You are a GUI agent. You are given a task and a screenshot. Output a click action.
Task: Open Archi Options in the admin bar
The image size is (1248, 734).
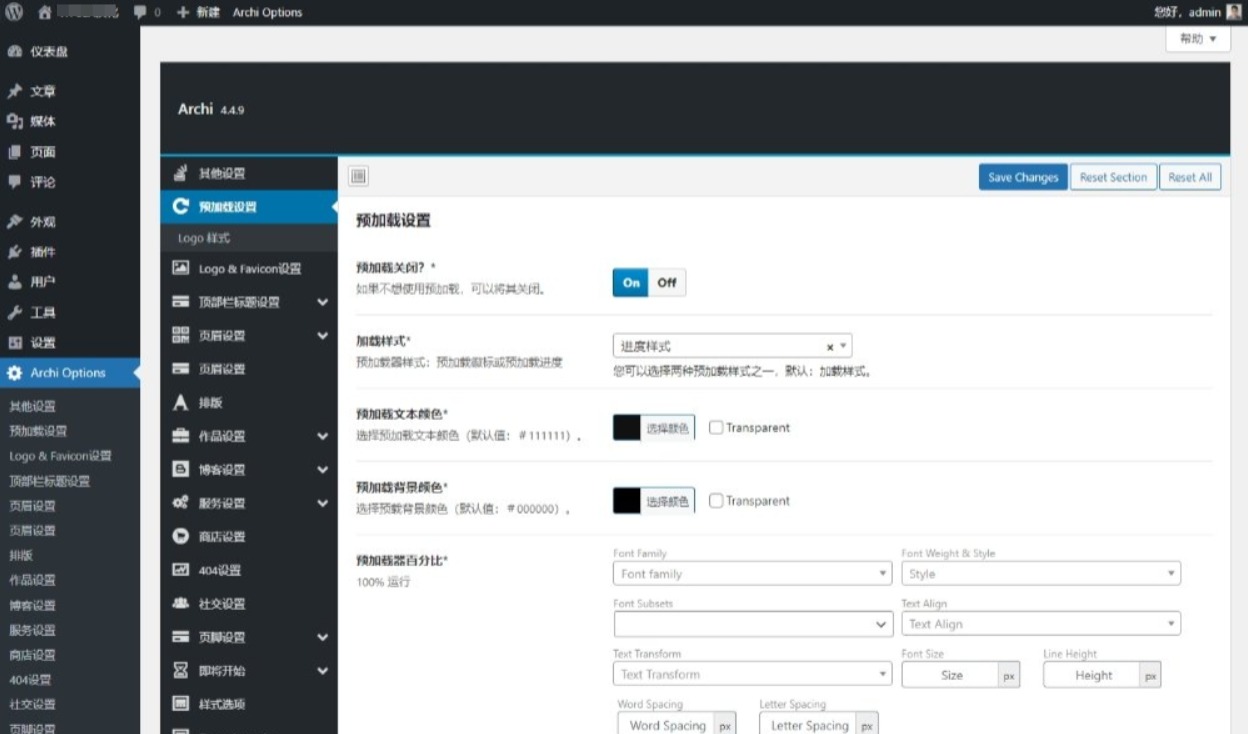267,12
